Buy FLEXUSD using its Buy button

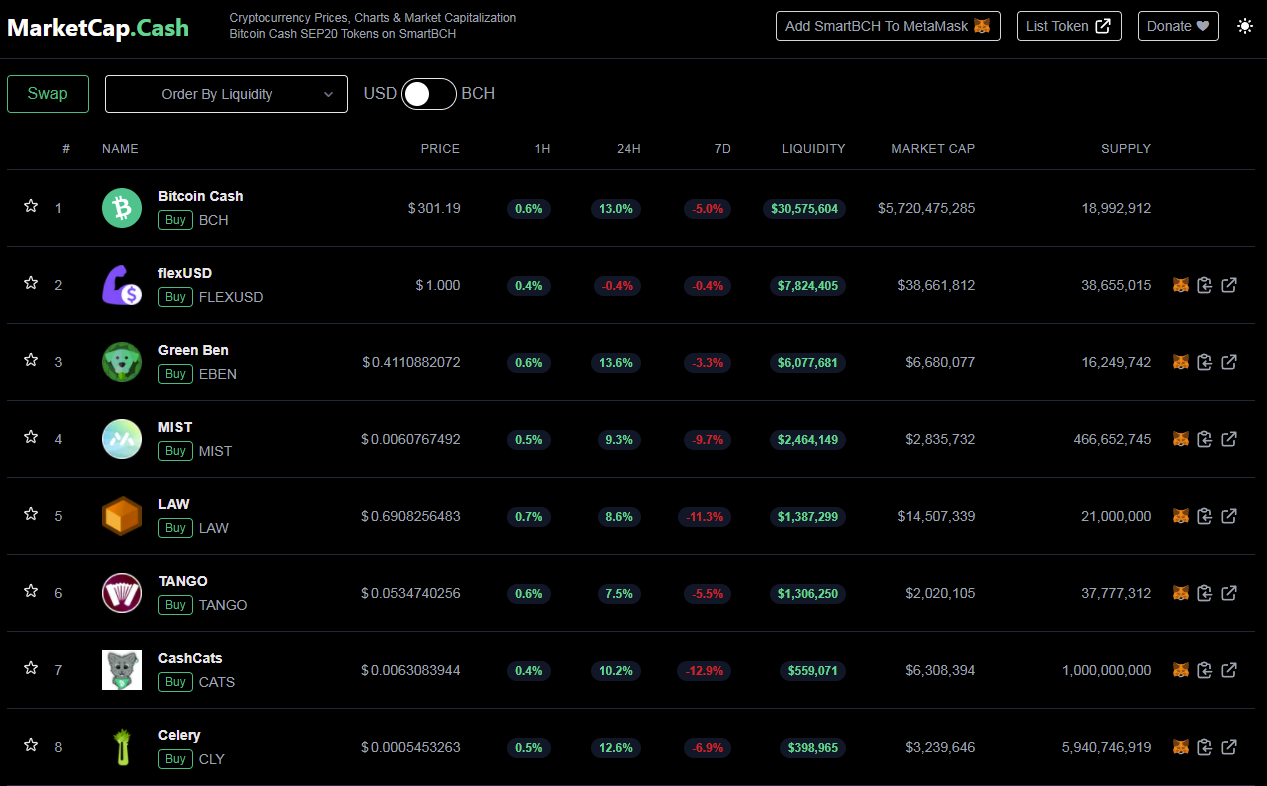coord(175,297)
